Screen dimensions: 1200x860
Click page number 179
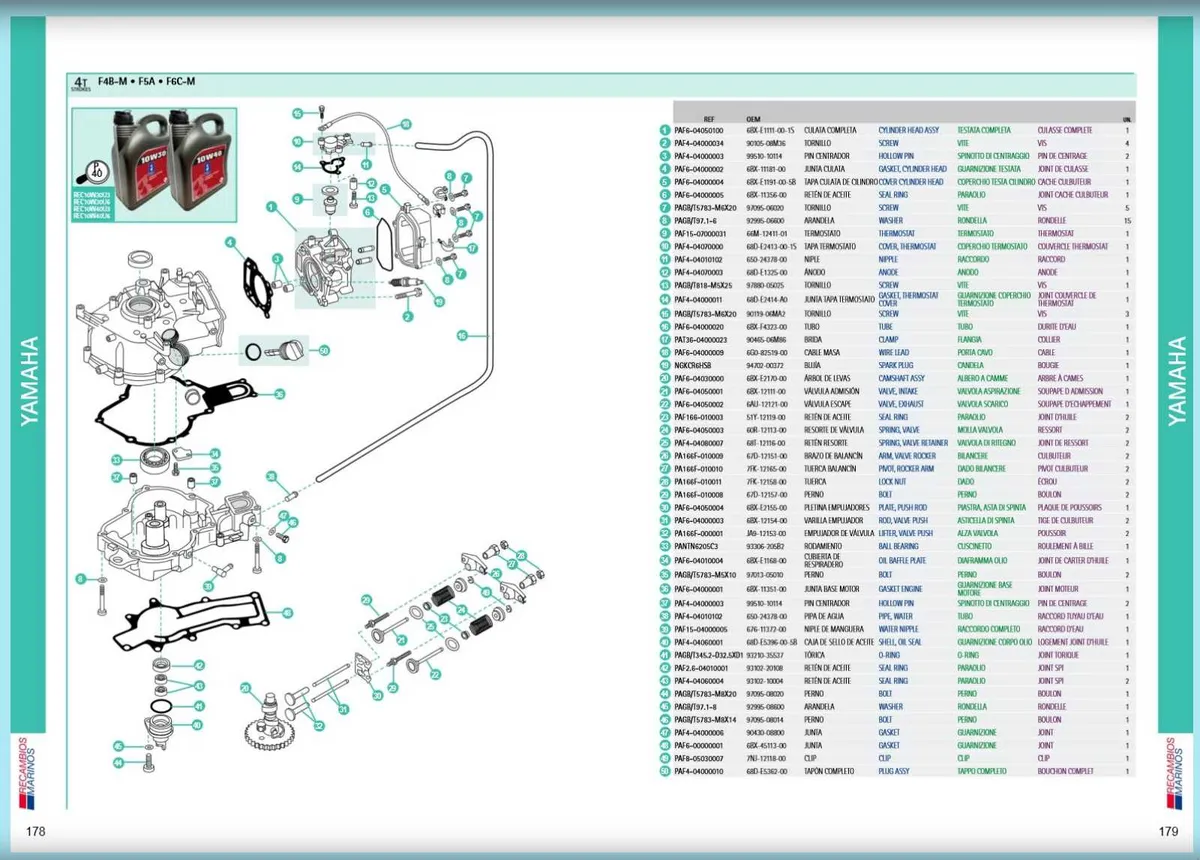[x=1167, y=832]
